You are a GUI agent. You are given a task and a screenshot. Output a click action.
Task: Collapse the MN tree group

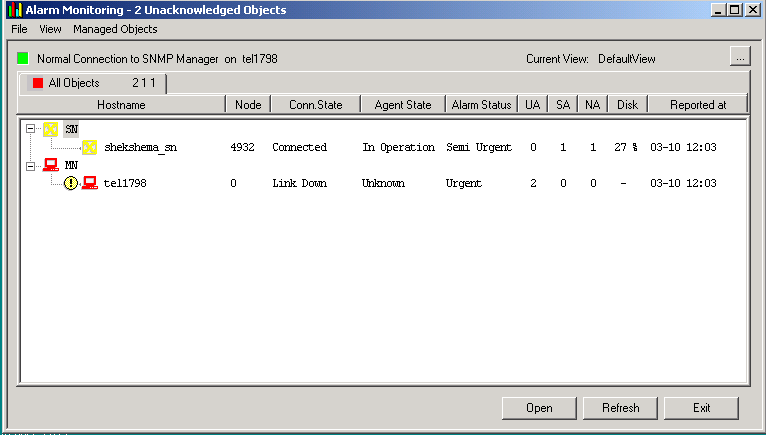click(x=30, y=165)
